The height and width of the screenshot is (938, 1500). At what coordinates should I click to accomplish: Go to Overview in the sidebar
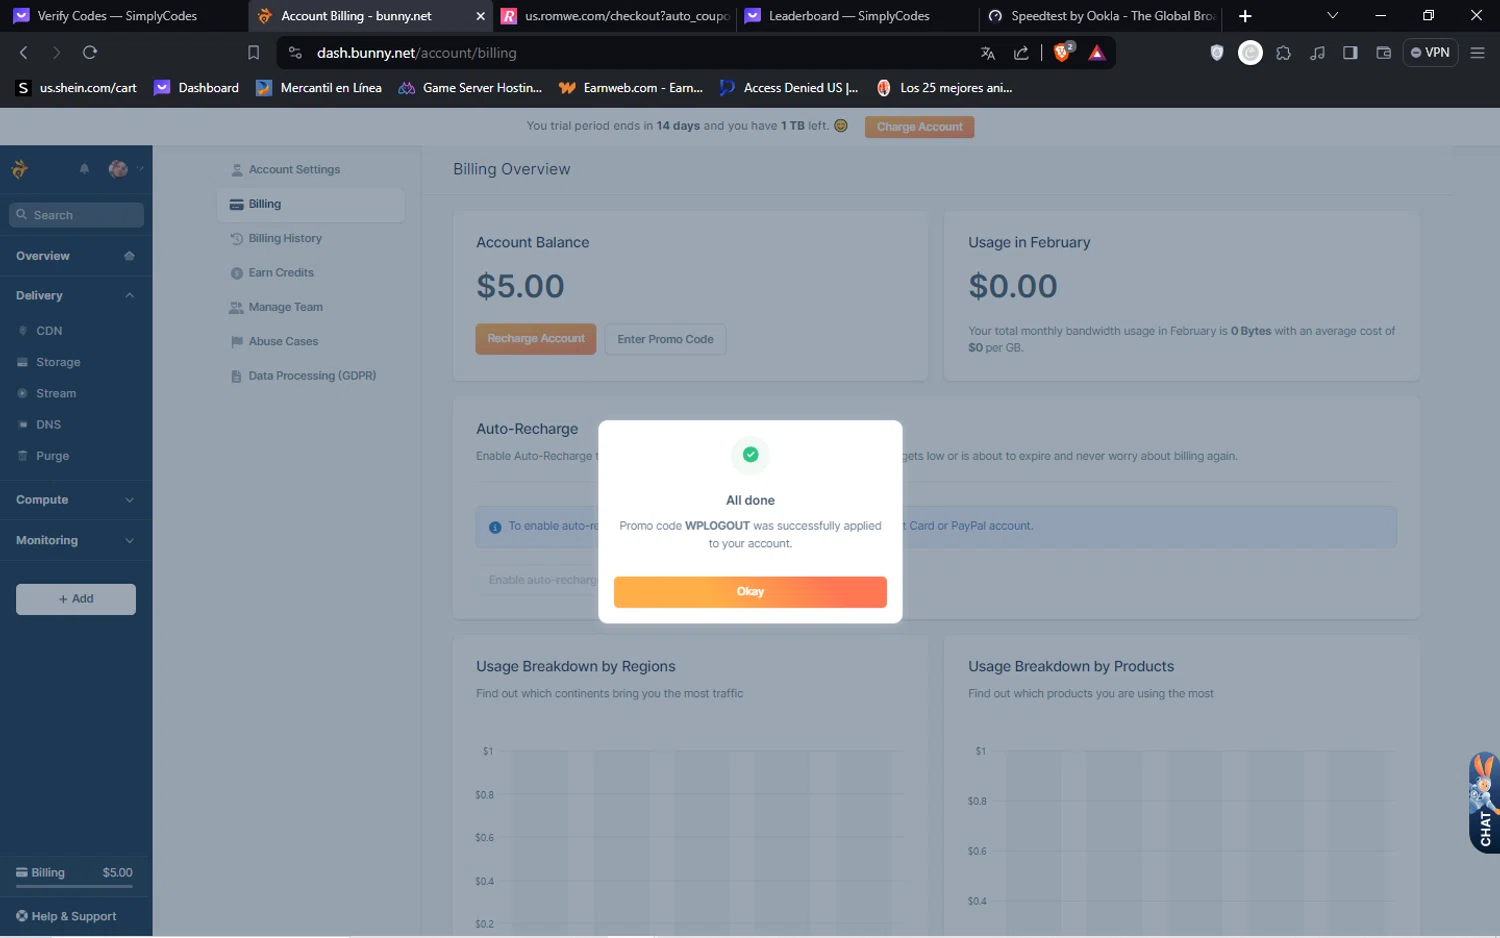click(x=43, y=256)
